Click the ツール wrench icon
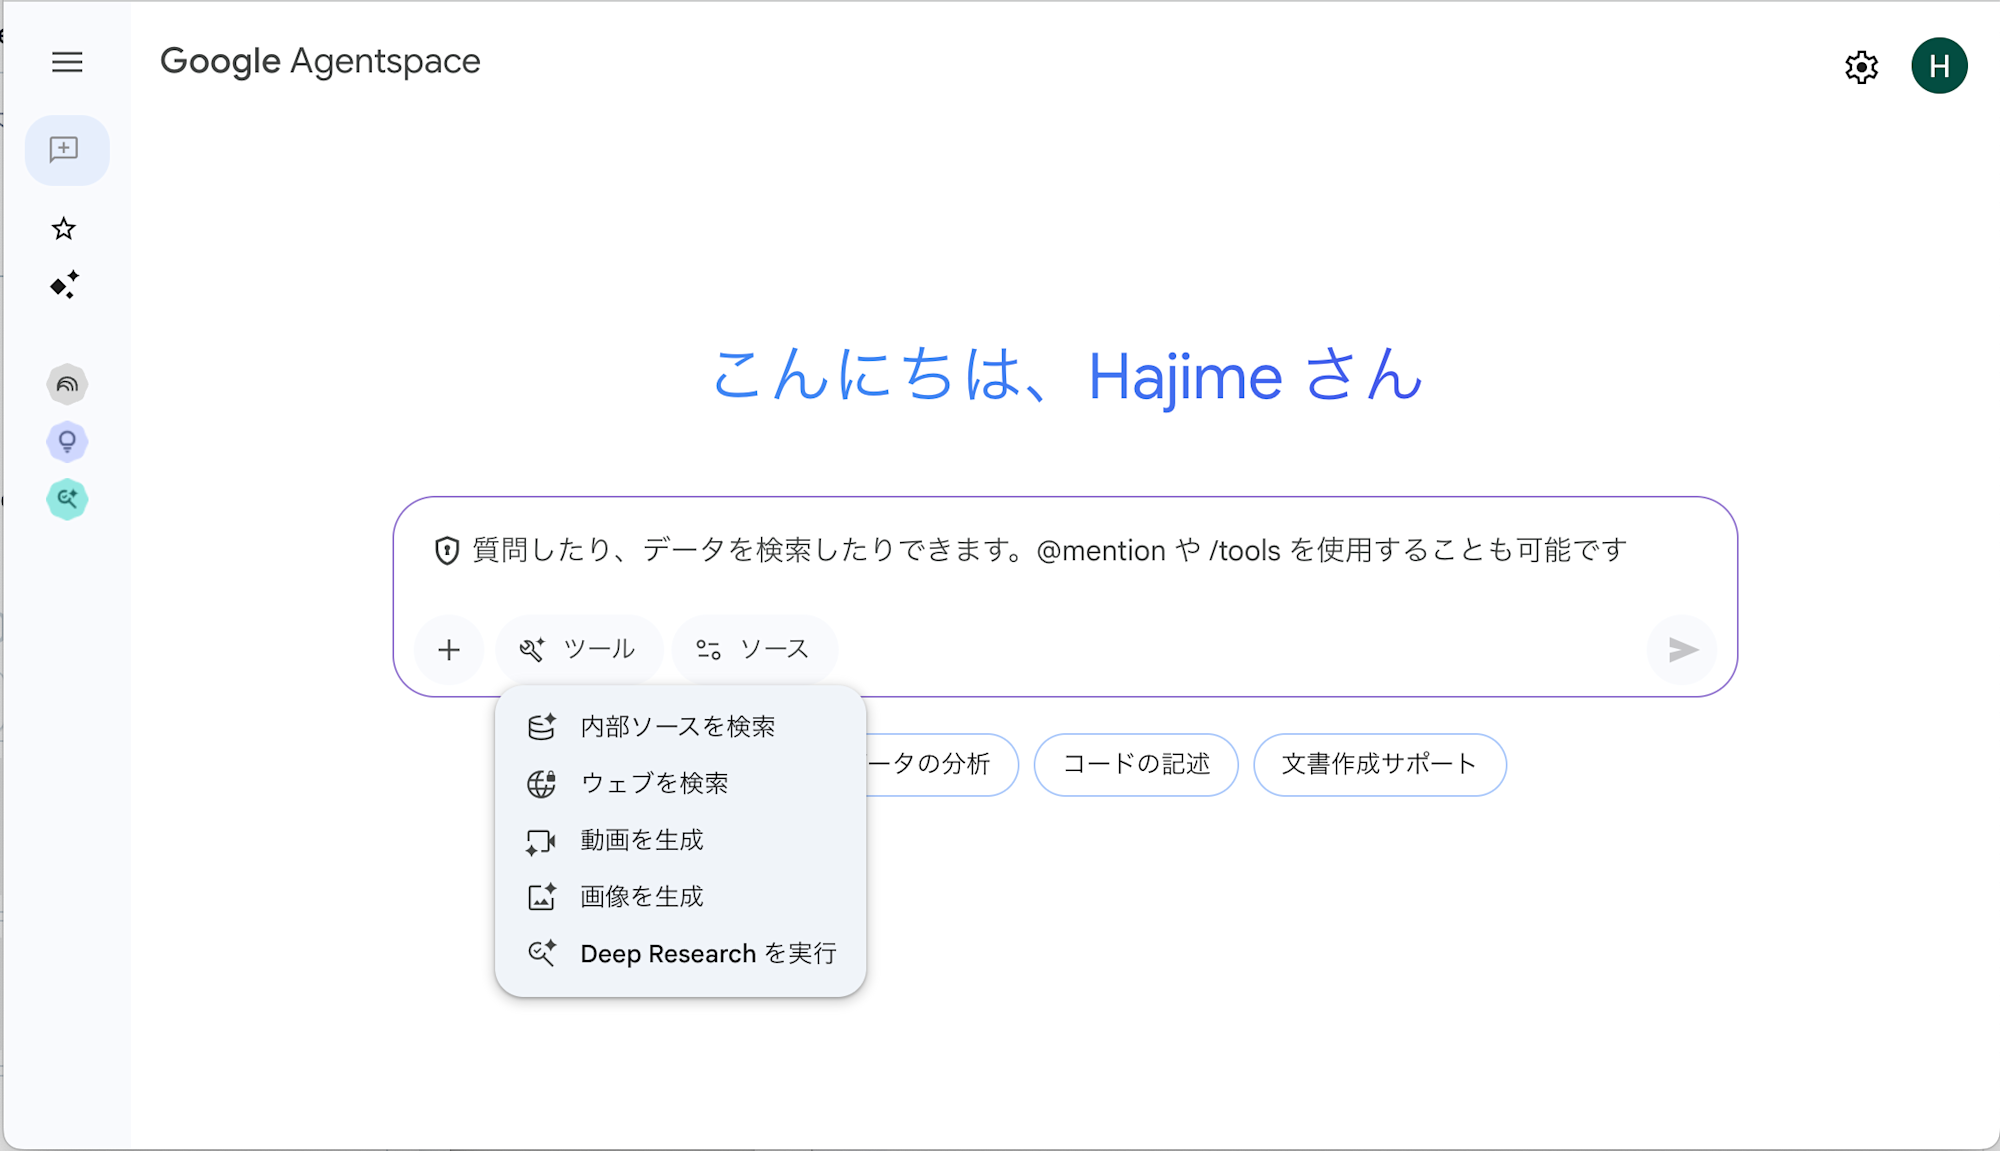Viewport: 2000px width, 1151px height. 532,650
